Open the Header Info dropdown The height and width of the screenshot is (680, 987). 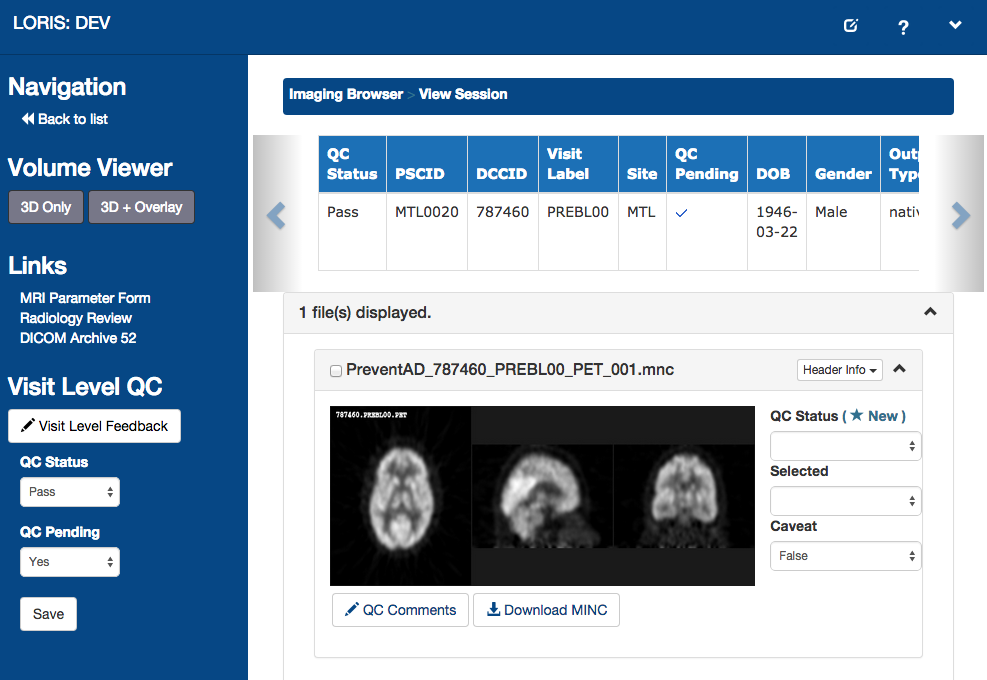[x=839, y=370]
